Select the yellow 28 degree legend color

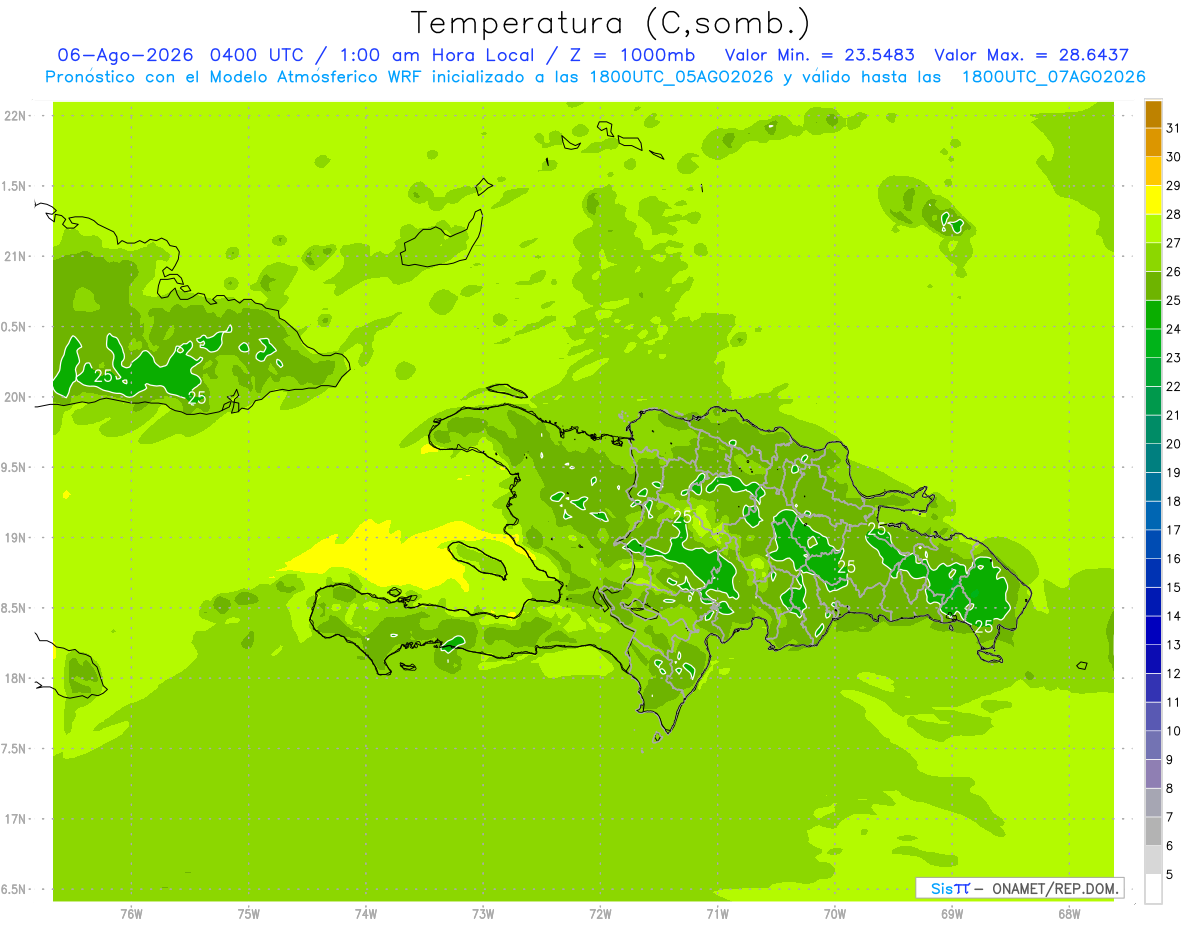(1153, 200)
